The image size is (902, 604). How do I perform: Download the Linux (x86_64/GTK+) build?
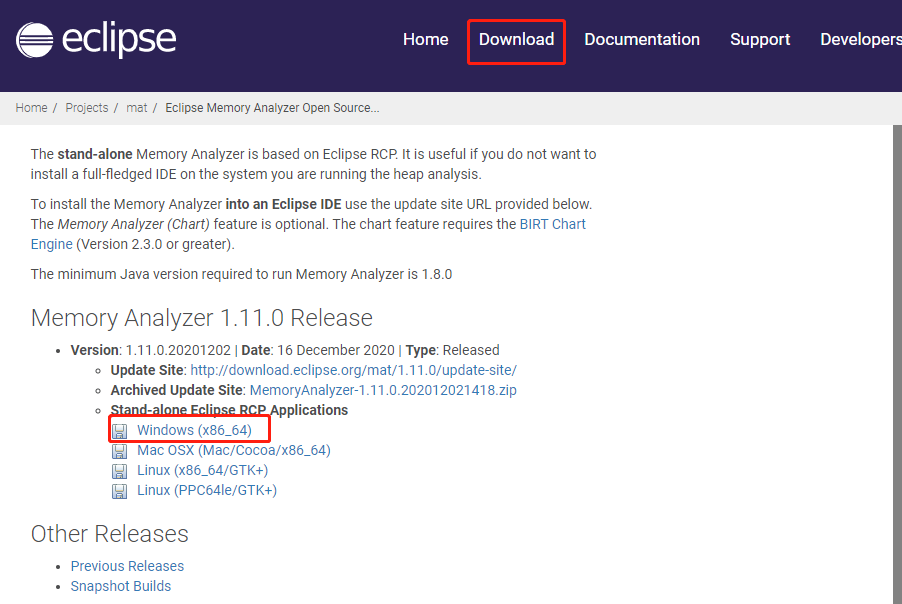click(x=202, y=471)
